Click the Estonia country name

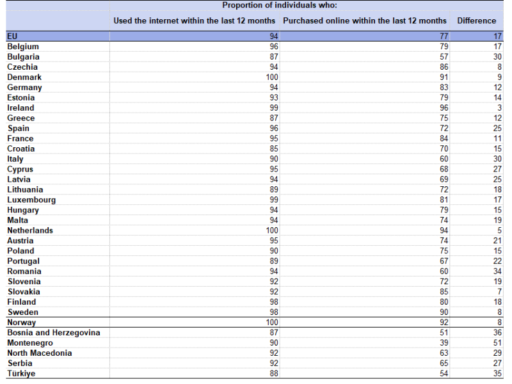[x=21, y=97]
